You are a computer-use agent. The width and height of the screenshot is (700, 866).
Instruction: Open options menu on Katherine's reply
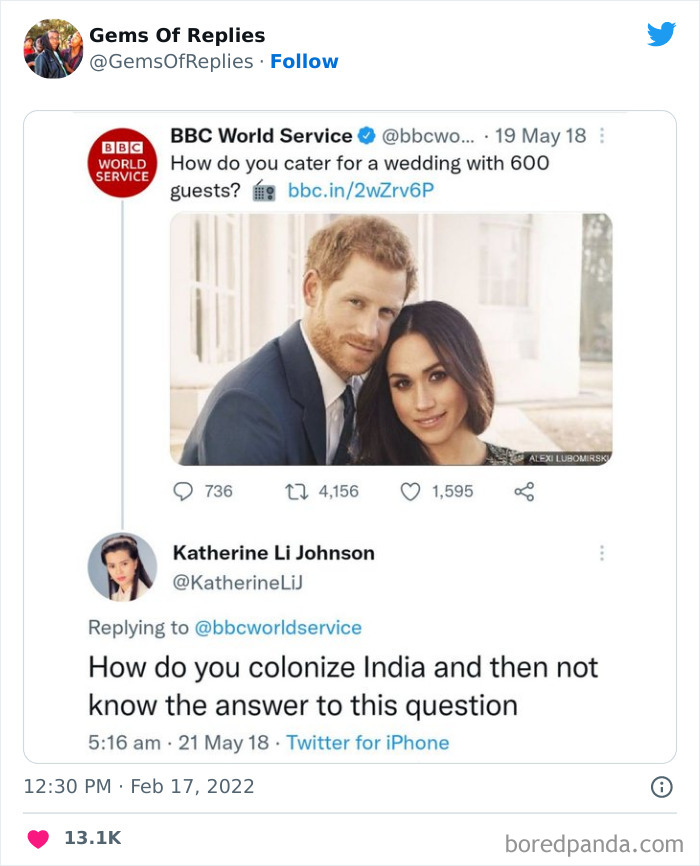tap(603, 552)
